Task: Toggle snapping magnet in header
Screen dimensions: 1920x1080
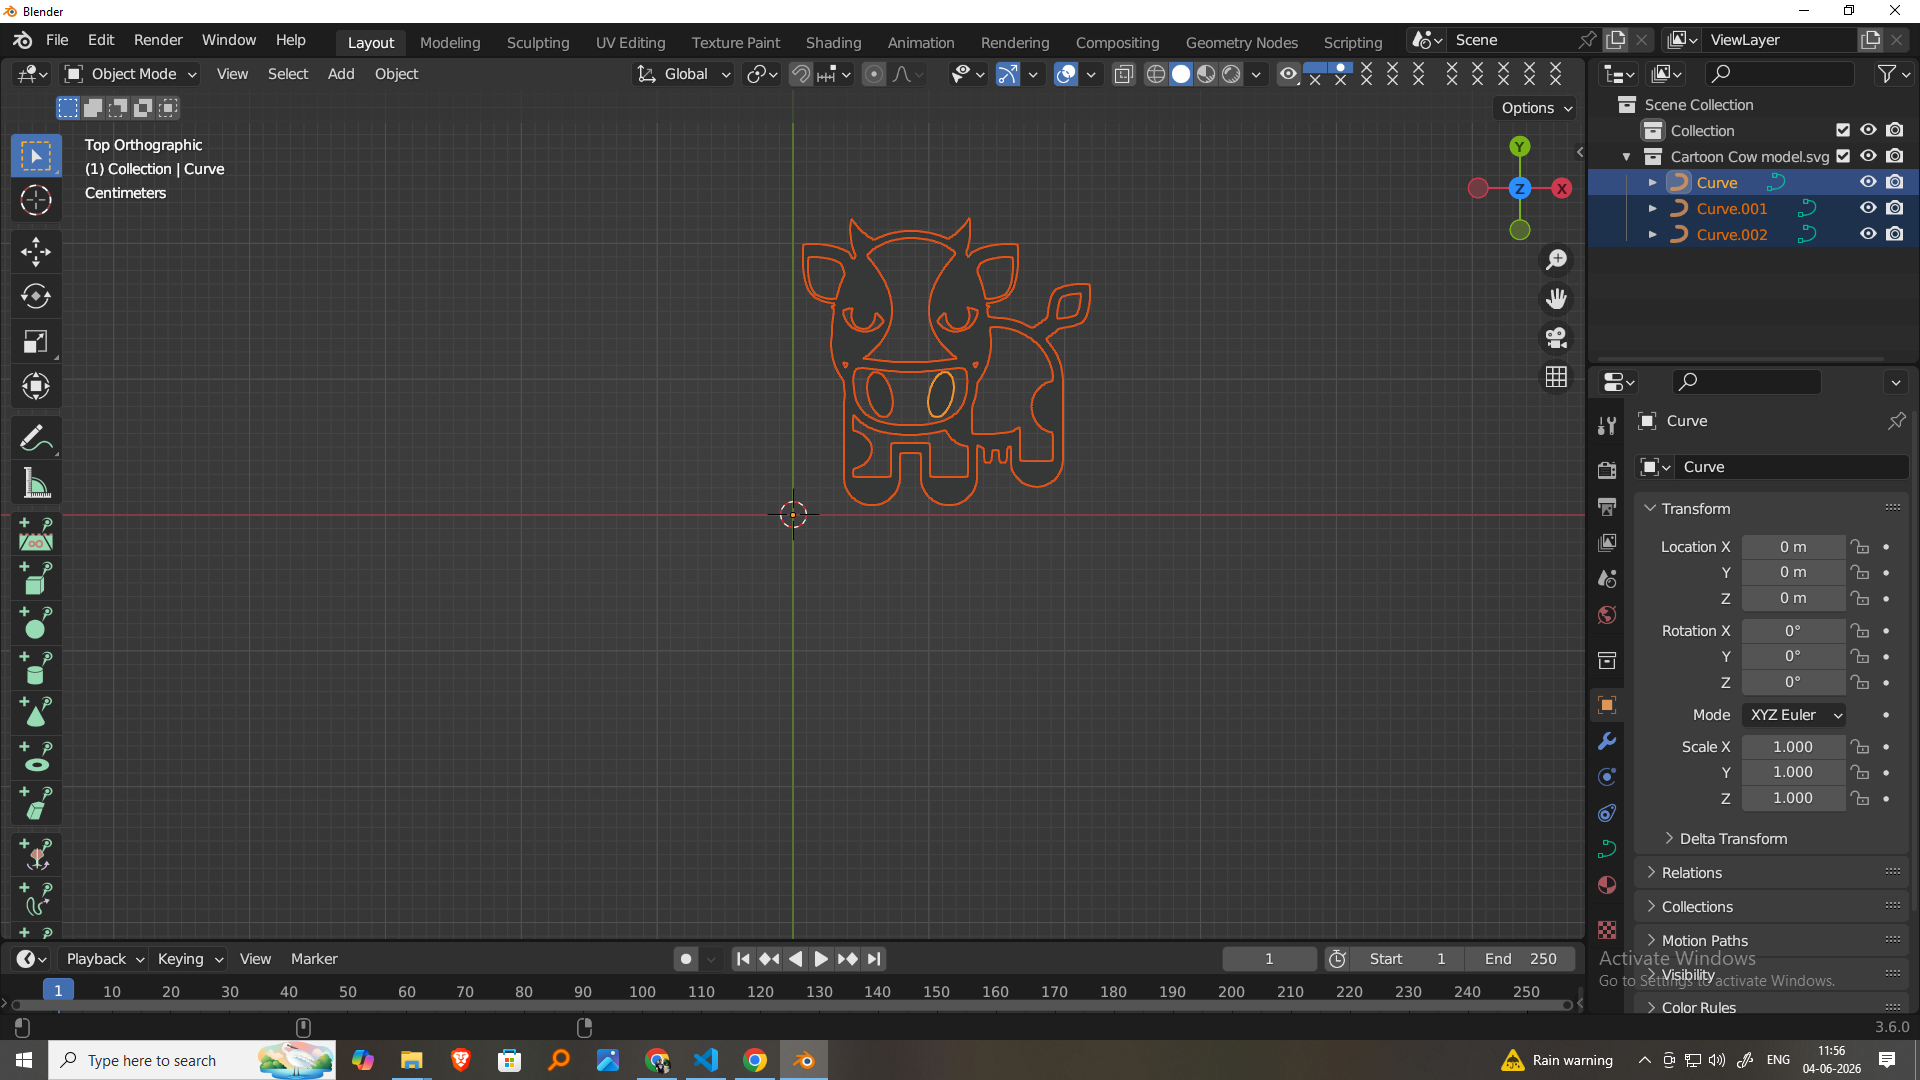Action: (x=801, y=74)
